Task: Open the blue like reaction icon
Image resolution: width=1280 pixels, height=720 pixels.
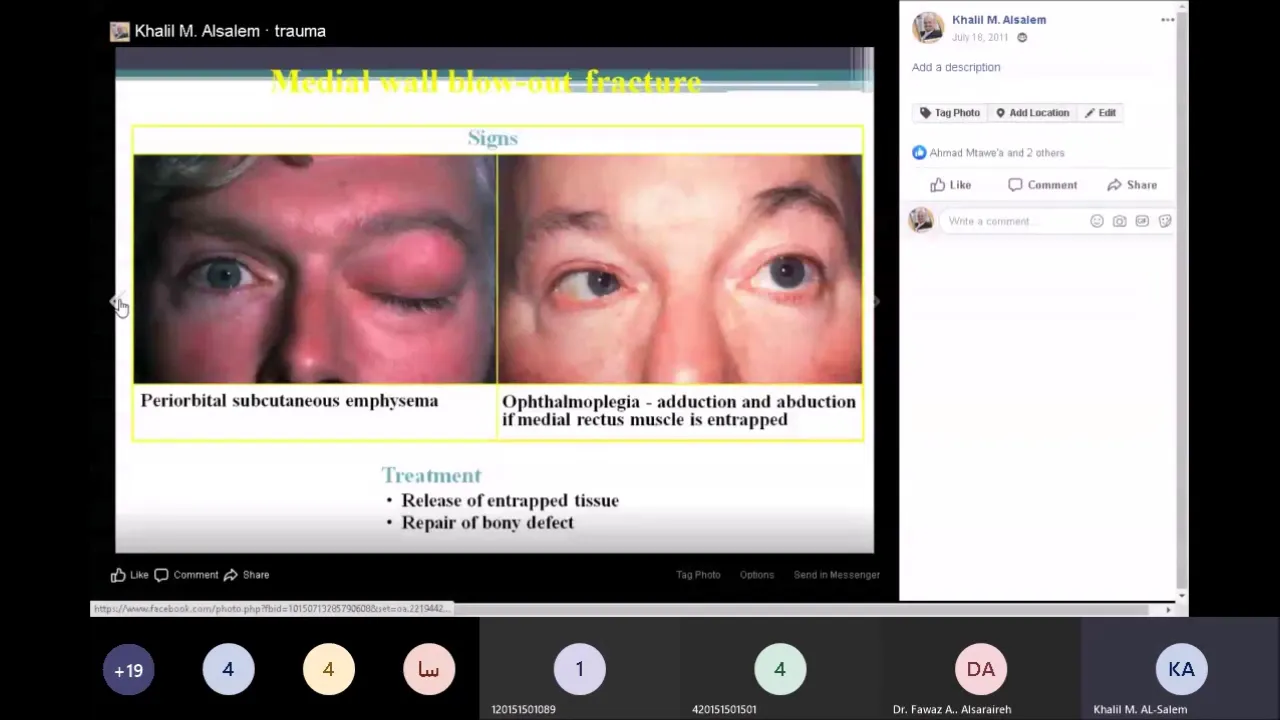Action: point(919,153)
